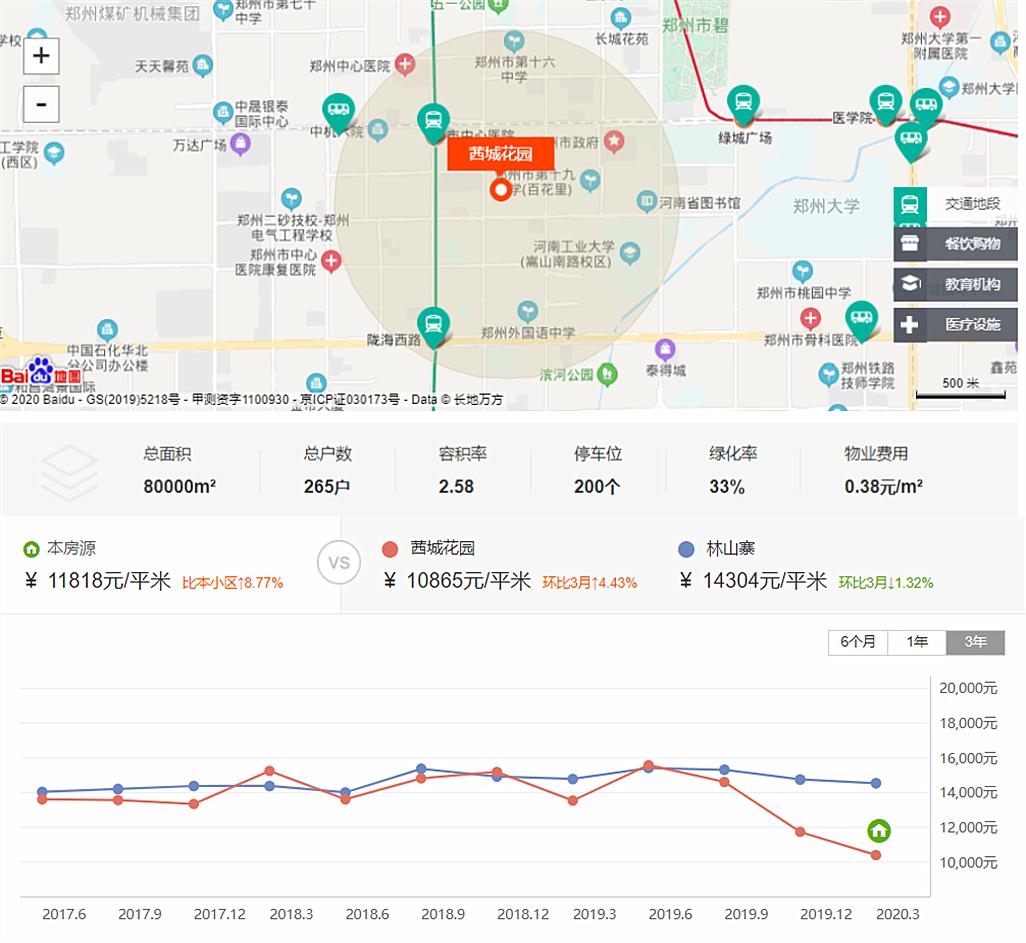This screenshot has height=943, width=1026.
Task: Click the subway station icon near 绿城广场
Action: click(743, 103)
